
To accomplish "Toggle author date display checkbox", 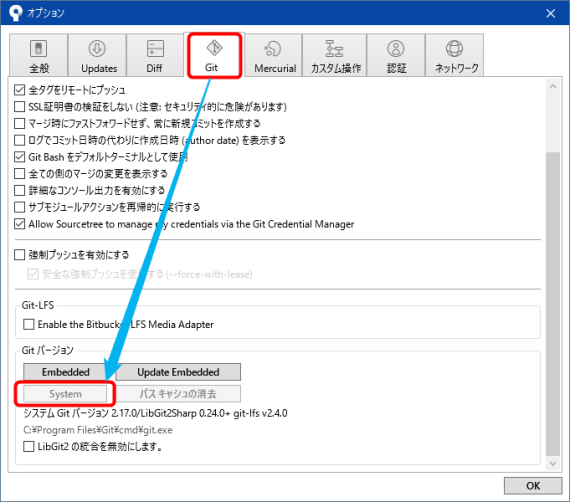I will 19,140.
